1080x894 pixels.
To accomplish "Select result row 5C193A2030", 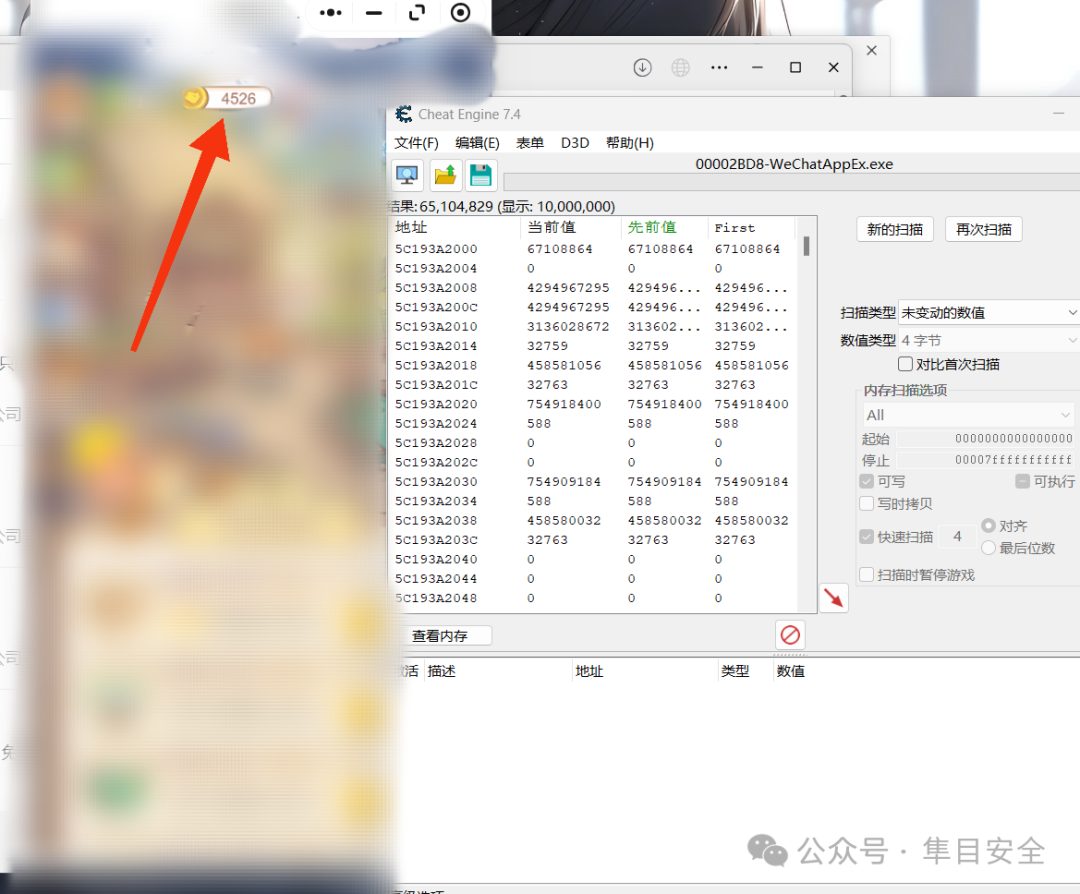I will point(593,481).
